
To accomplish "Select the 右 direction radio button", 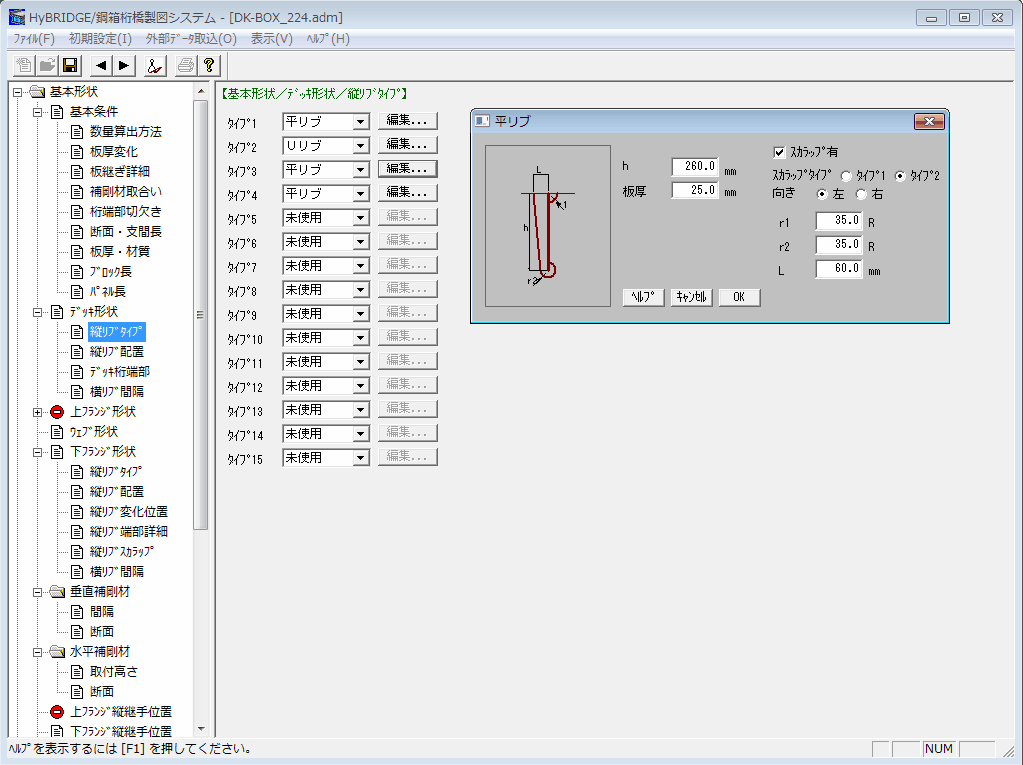I will tap(861, 194).
